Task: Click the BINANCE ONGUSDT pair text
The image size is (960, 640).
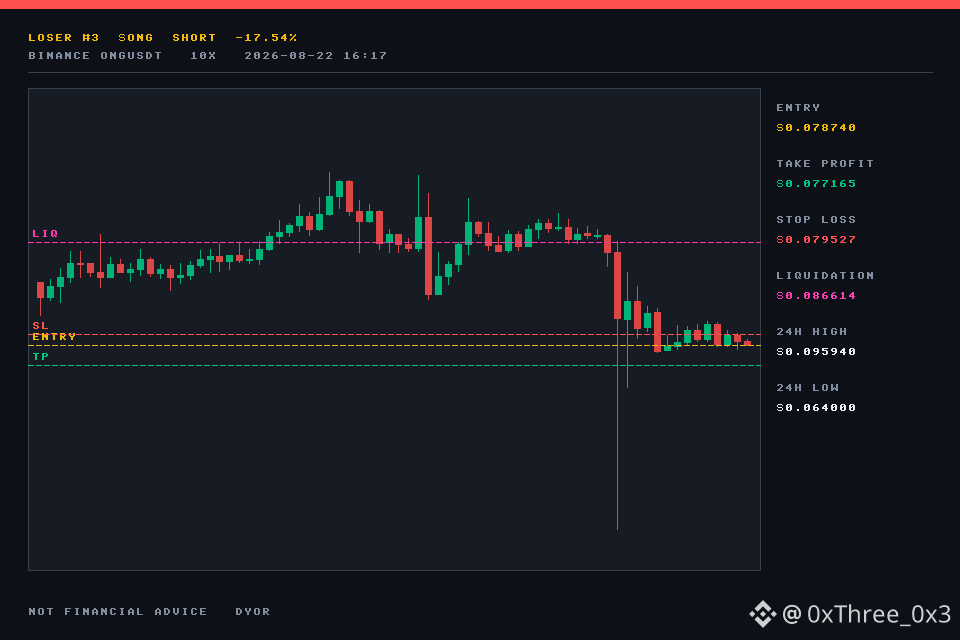Action: 95,56
